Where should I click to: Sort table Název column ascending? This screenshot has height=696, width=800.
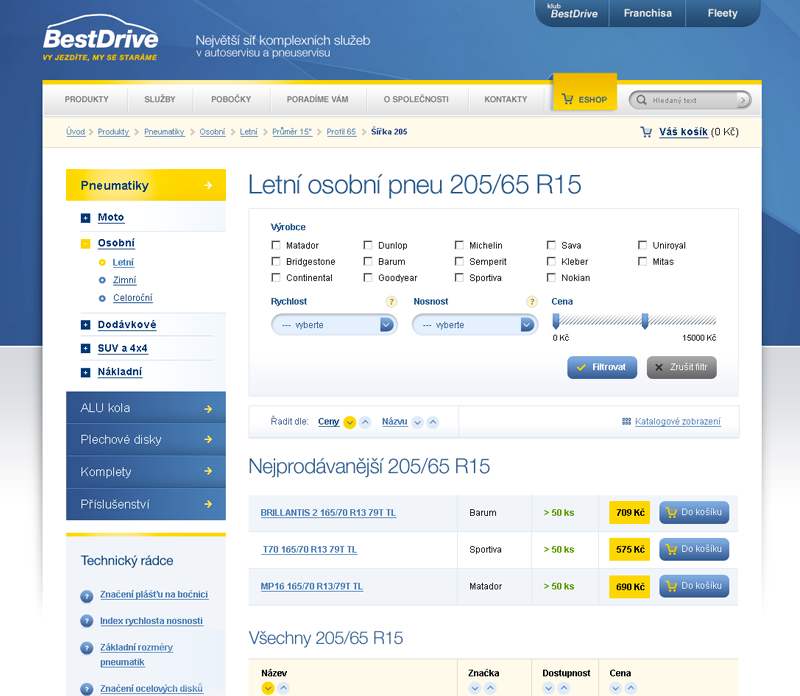coord(283,688)
